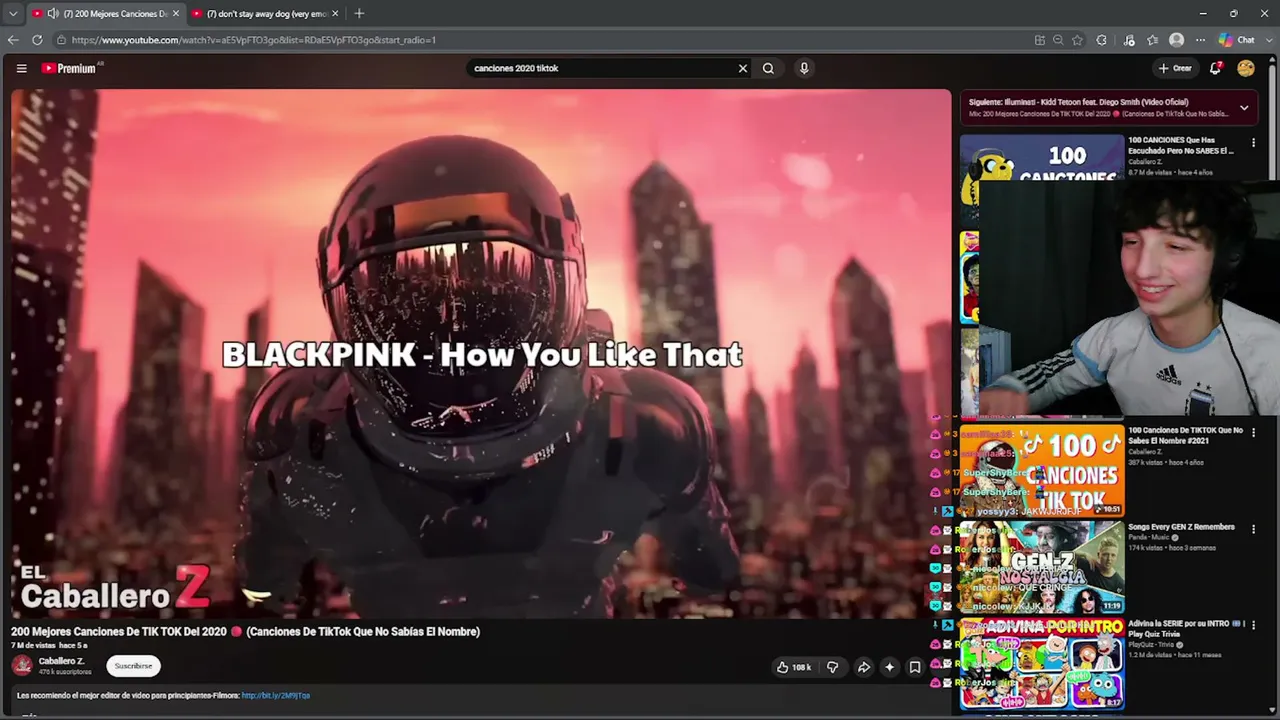Close the "200 Mejores Canciones" tab
The height and width of the screenshot is (720, 1280).
click(175, 14)
